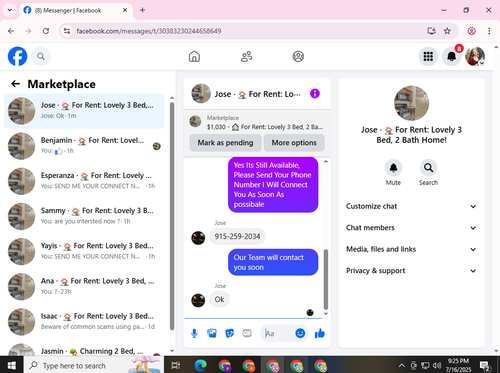Mute the conversation bell icon
This screenshot has width=500, height=373.
click(x=393, y=168)
